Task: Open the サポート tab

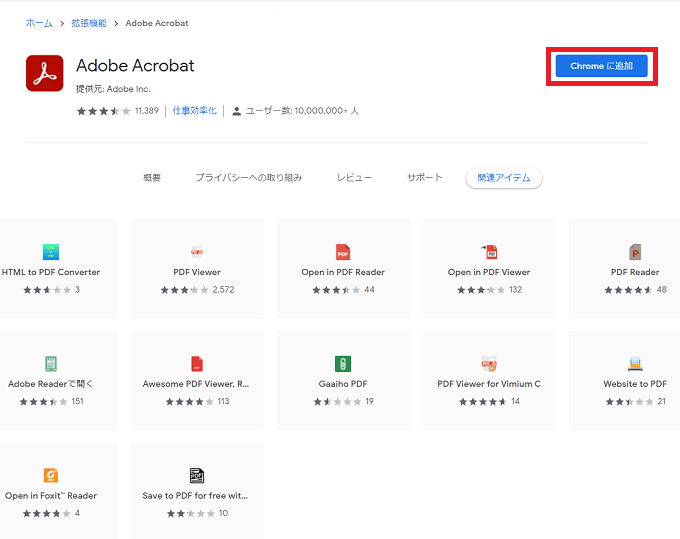Action: click(x=425, y=178)
